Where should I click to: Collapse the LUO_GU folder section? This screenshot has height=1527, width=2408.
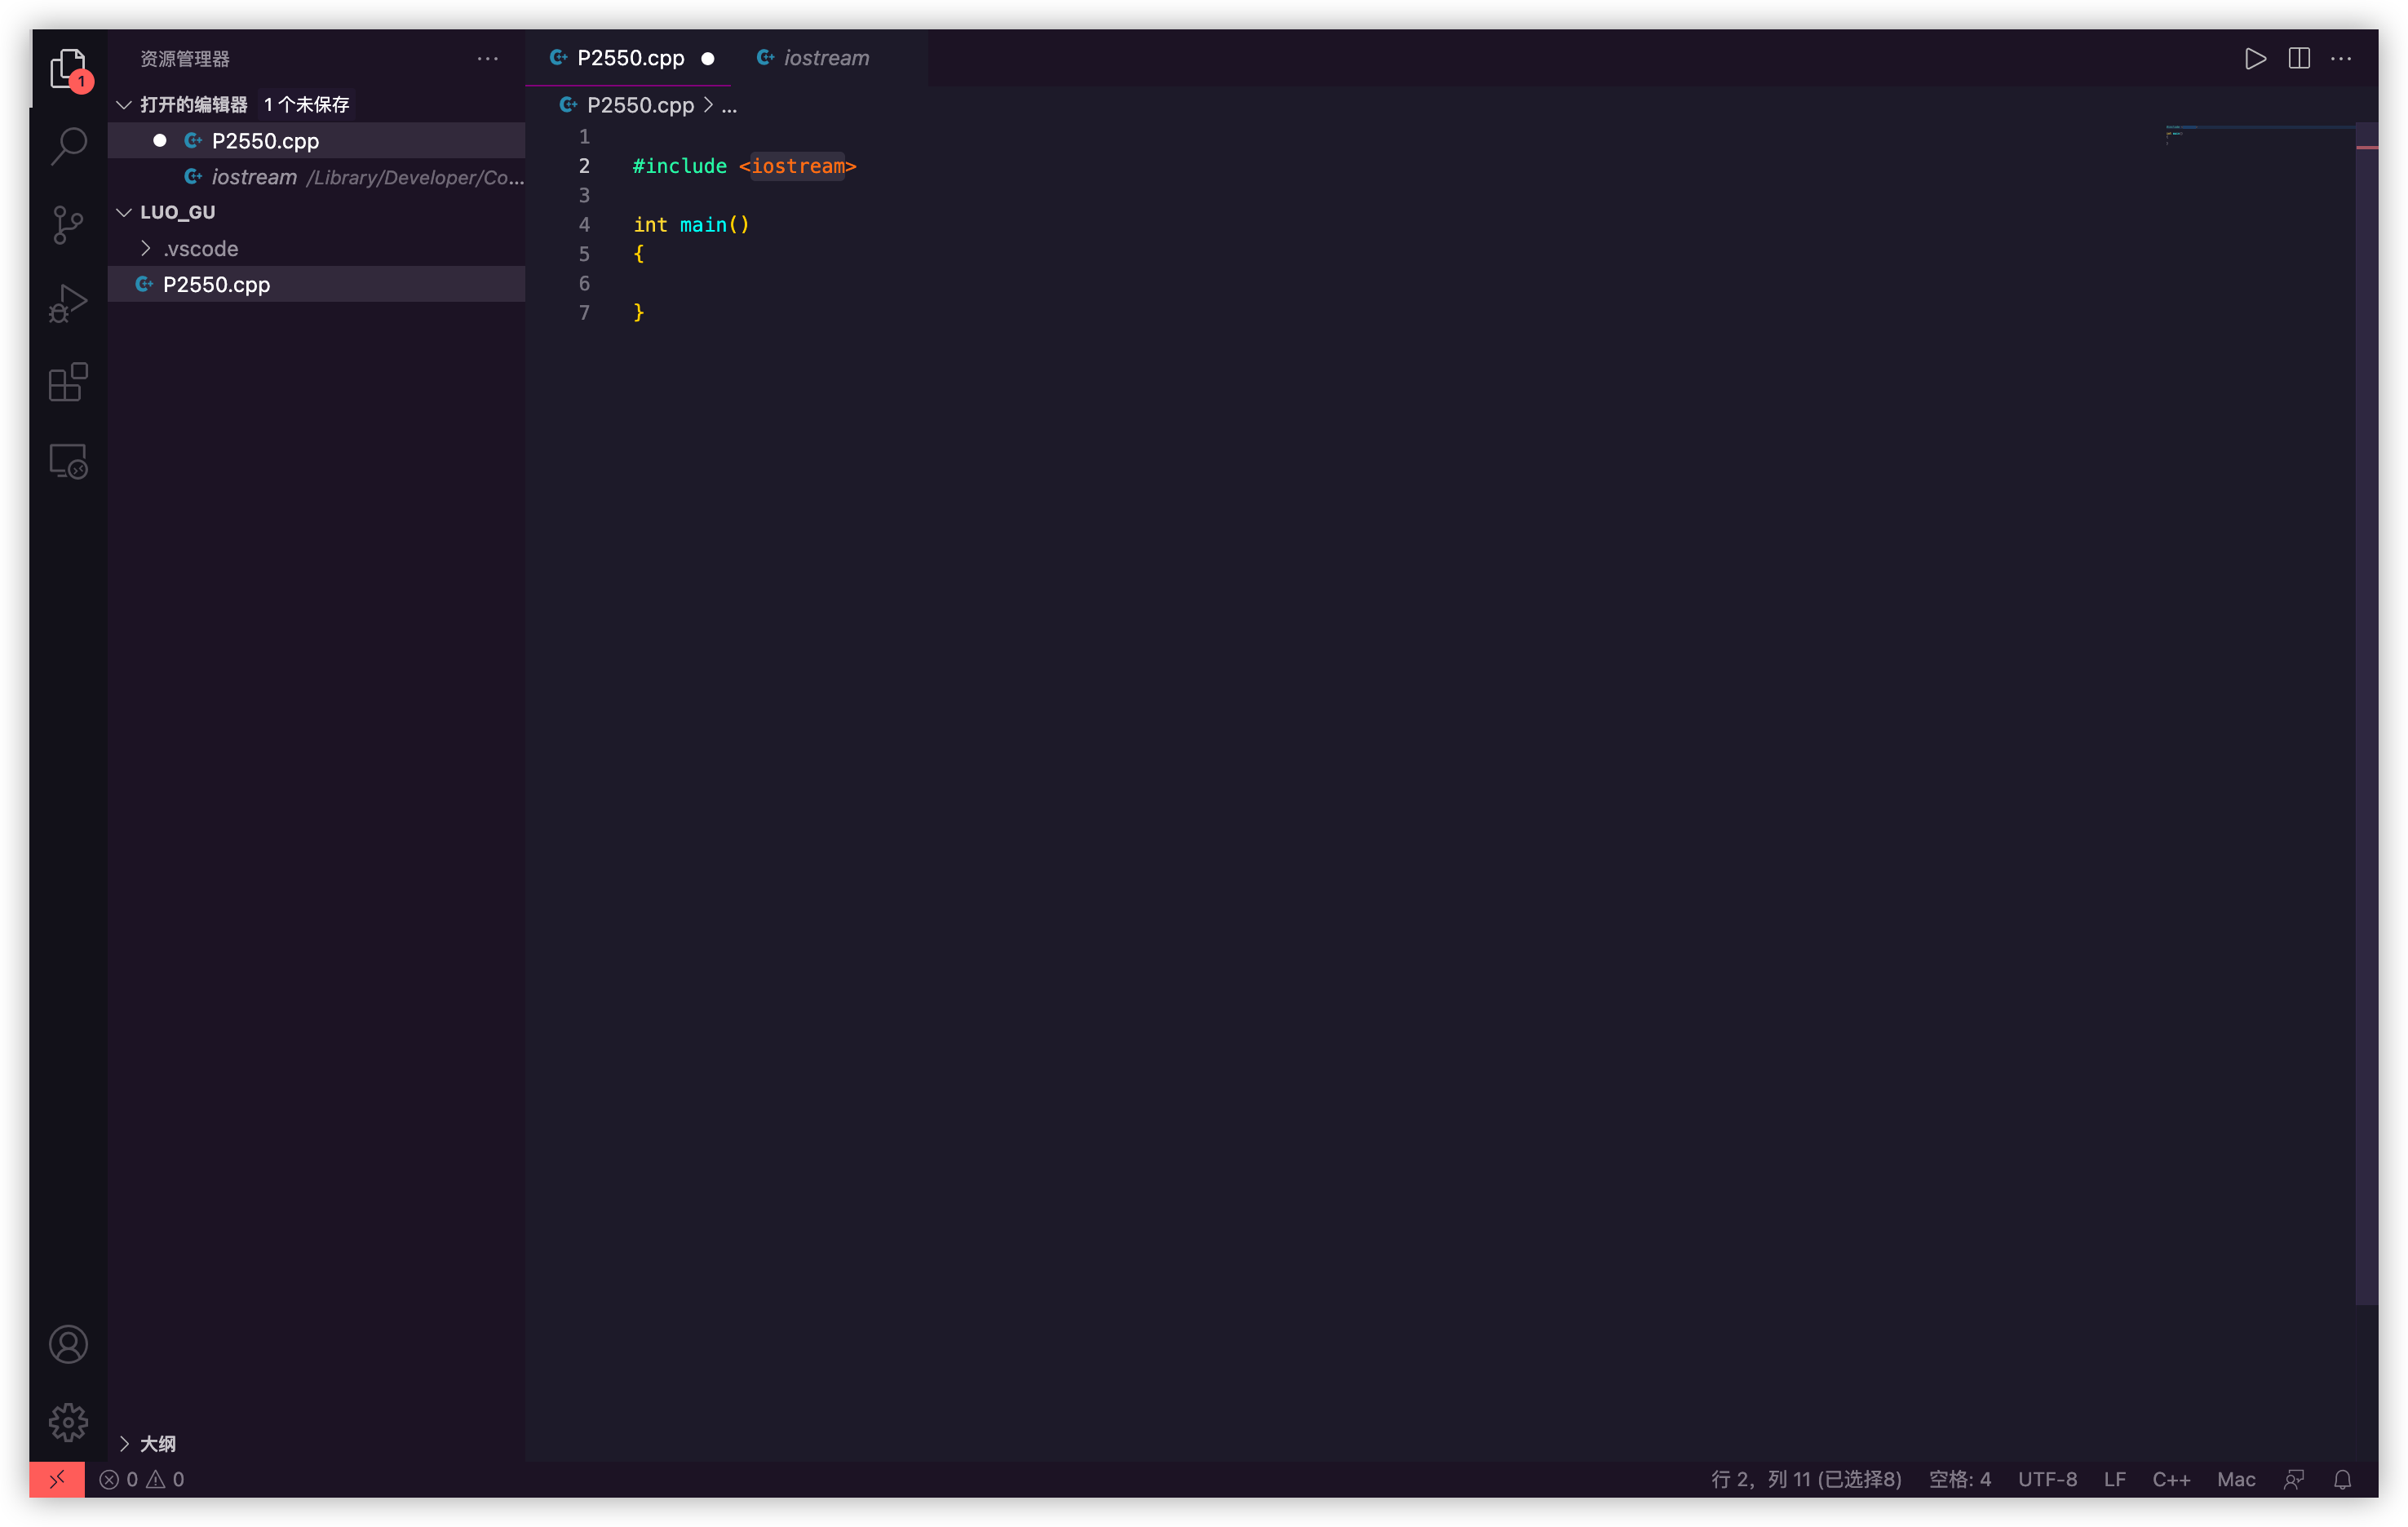click(125, 212)
